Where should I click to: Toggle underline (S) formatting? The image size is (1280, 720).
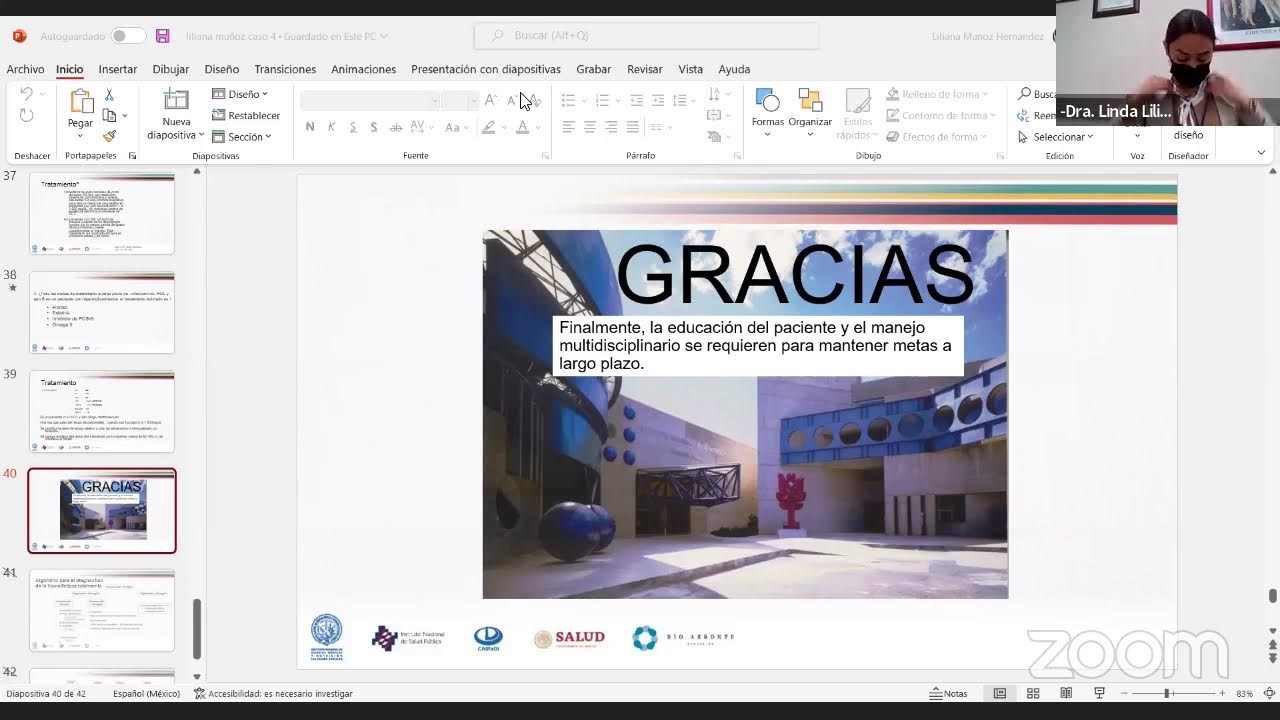(x=352, y=127)
